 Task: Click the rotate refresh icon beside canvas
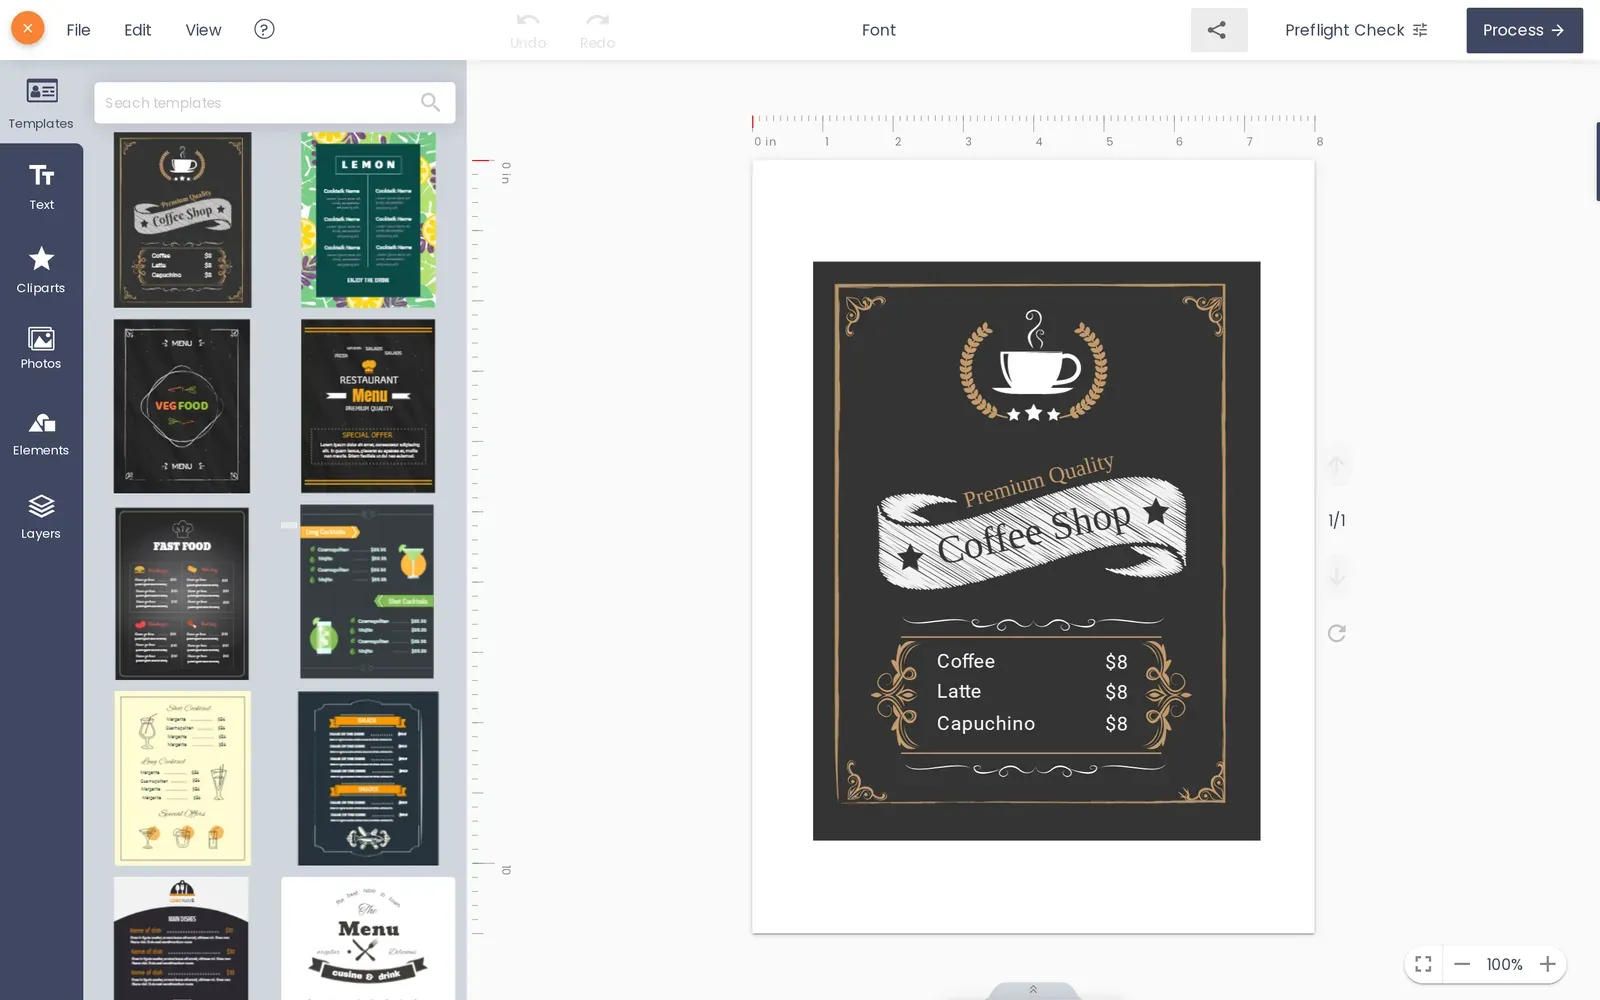coord(1336,633)
